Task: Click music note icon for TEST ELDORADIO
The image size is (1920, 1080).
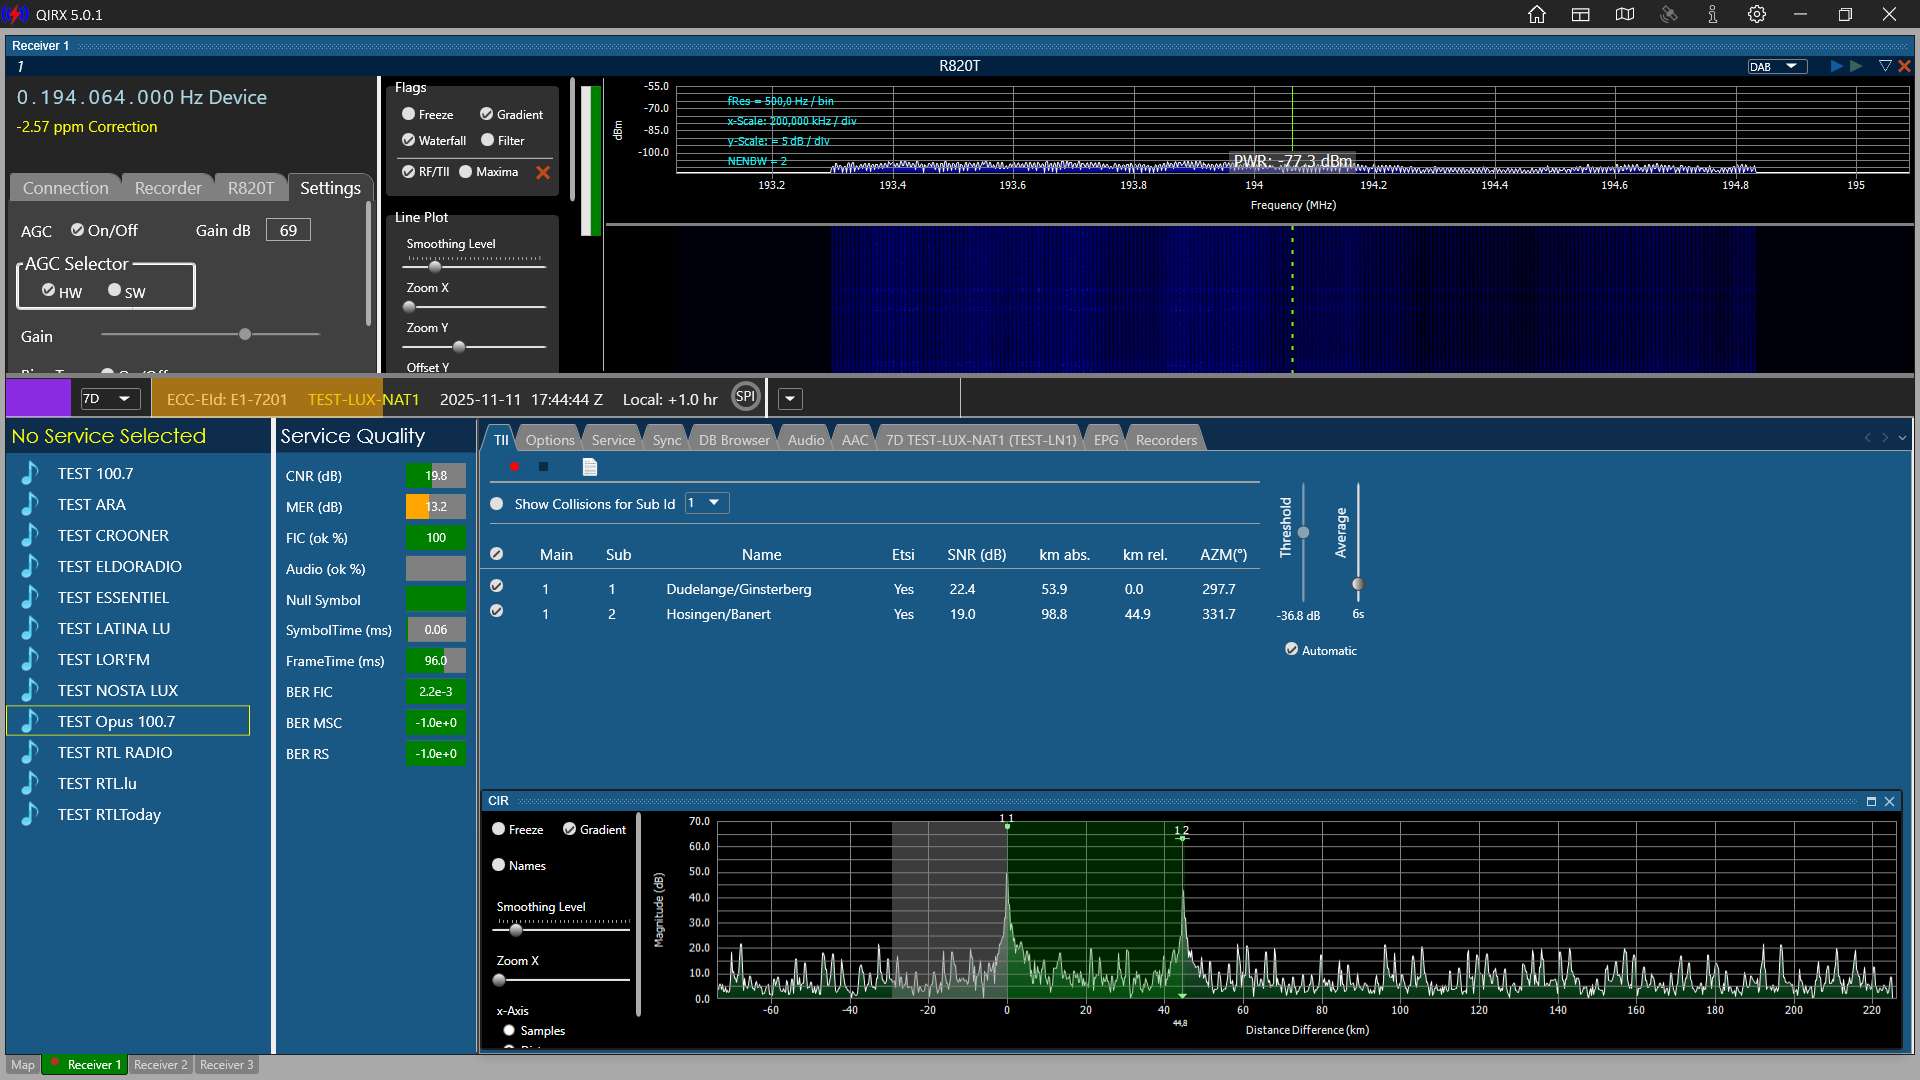Action: pos(30,566)
